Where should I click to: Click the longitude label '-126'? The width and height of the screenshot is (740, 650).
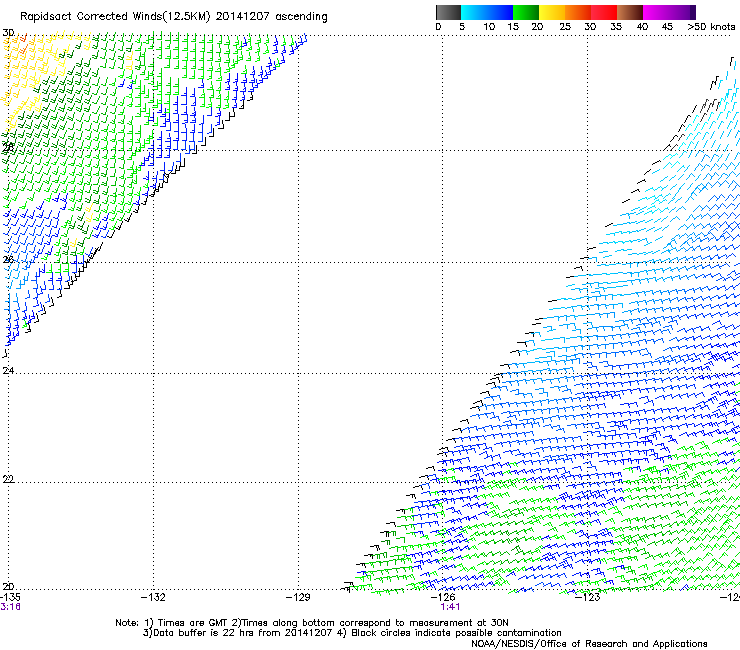point(443,597)
